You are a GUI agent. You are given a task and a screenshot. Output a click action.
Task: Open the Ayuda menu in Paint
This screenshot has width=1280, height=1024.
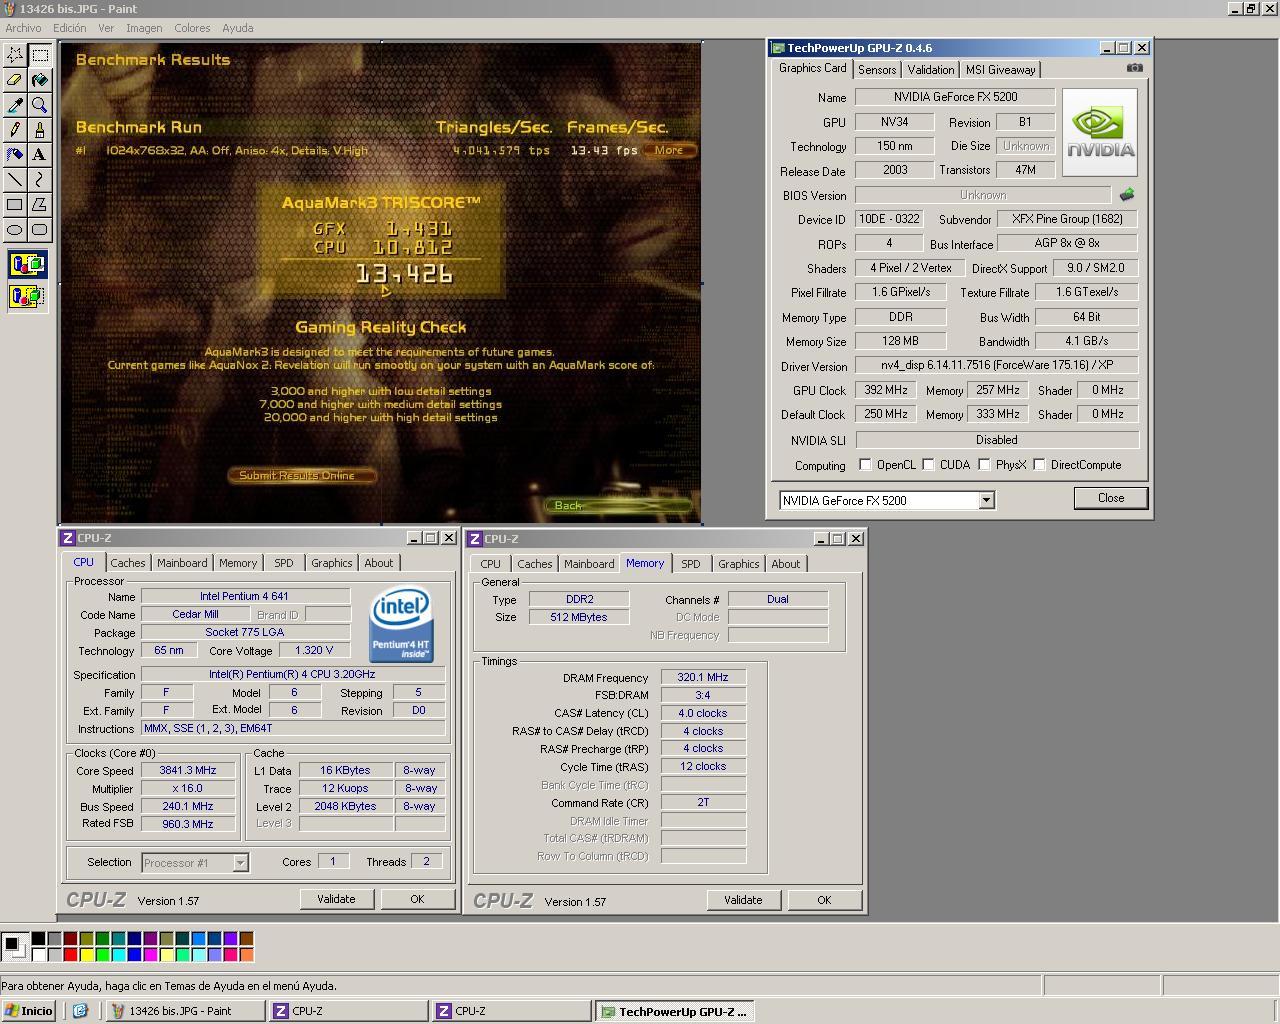(238, 28)
